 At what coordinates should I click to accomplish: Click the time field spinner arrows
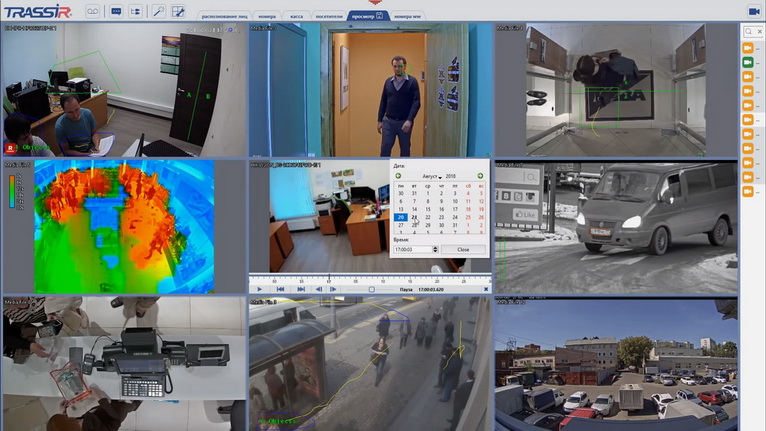435,249
